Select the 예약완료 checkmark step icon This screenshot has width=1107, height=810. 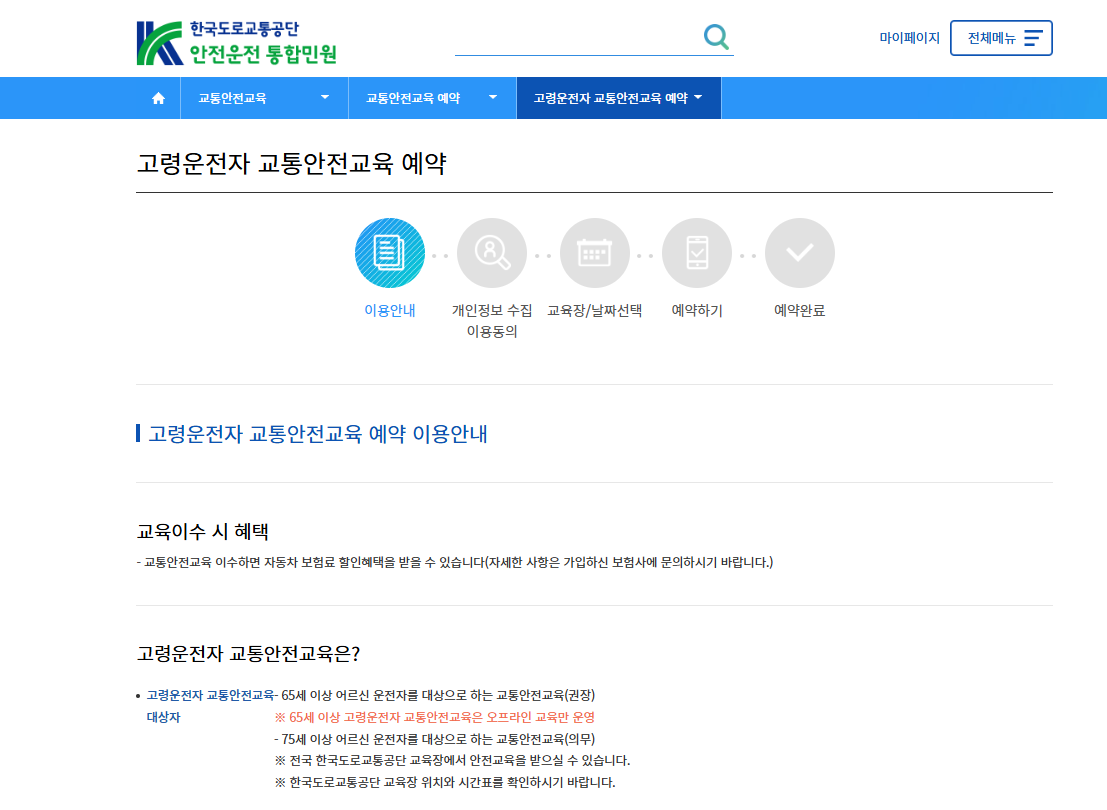(x=799, y=253)
